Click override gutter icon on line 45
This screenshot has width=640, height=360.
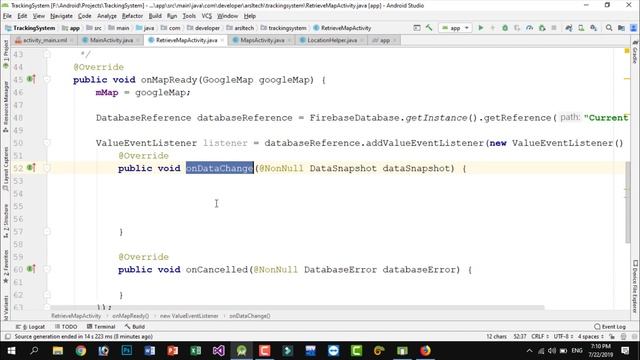31,79
